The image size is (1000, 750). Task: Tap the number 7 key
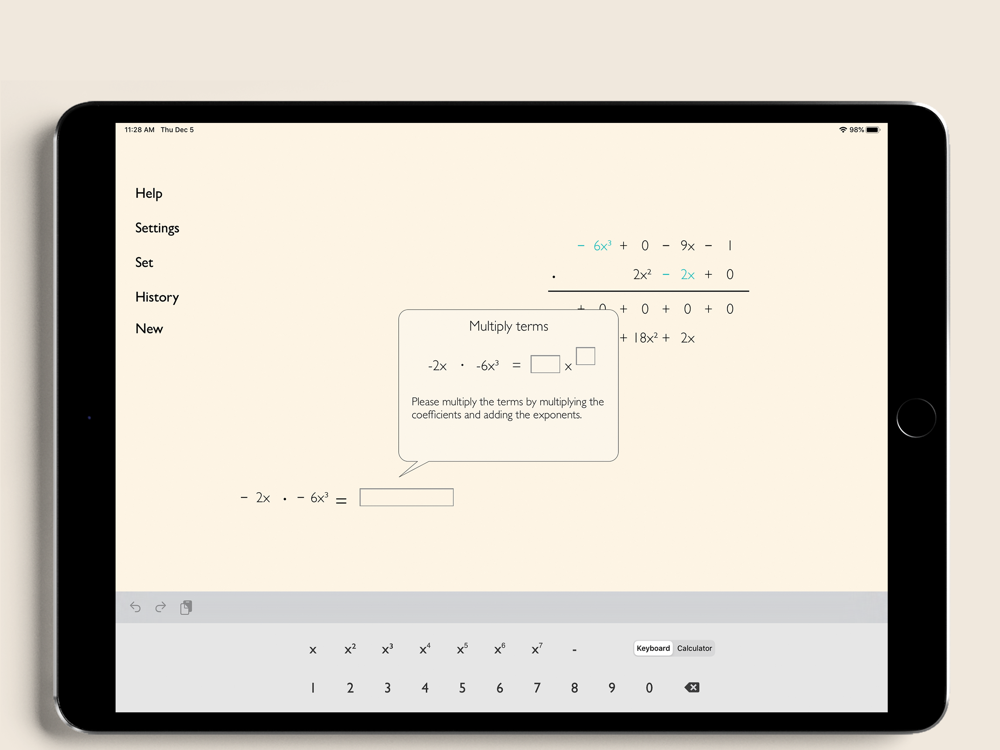(x=537, y=688)
